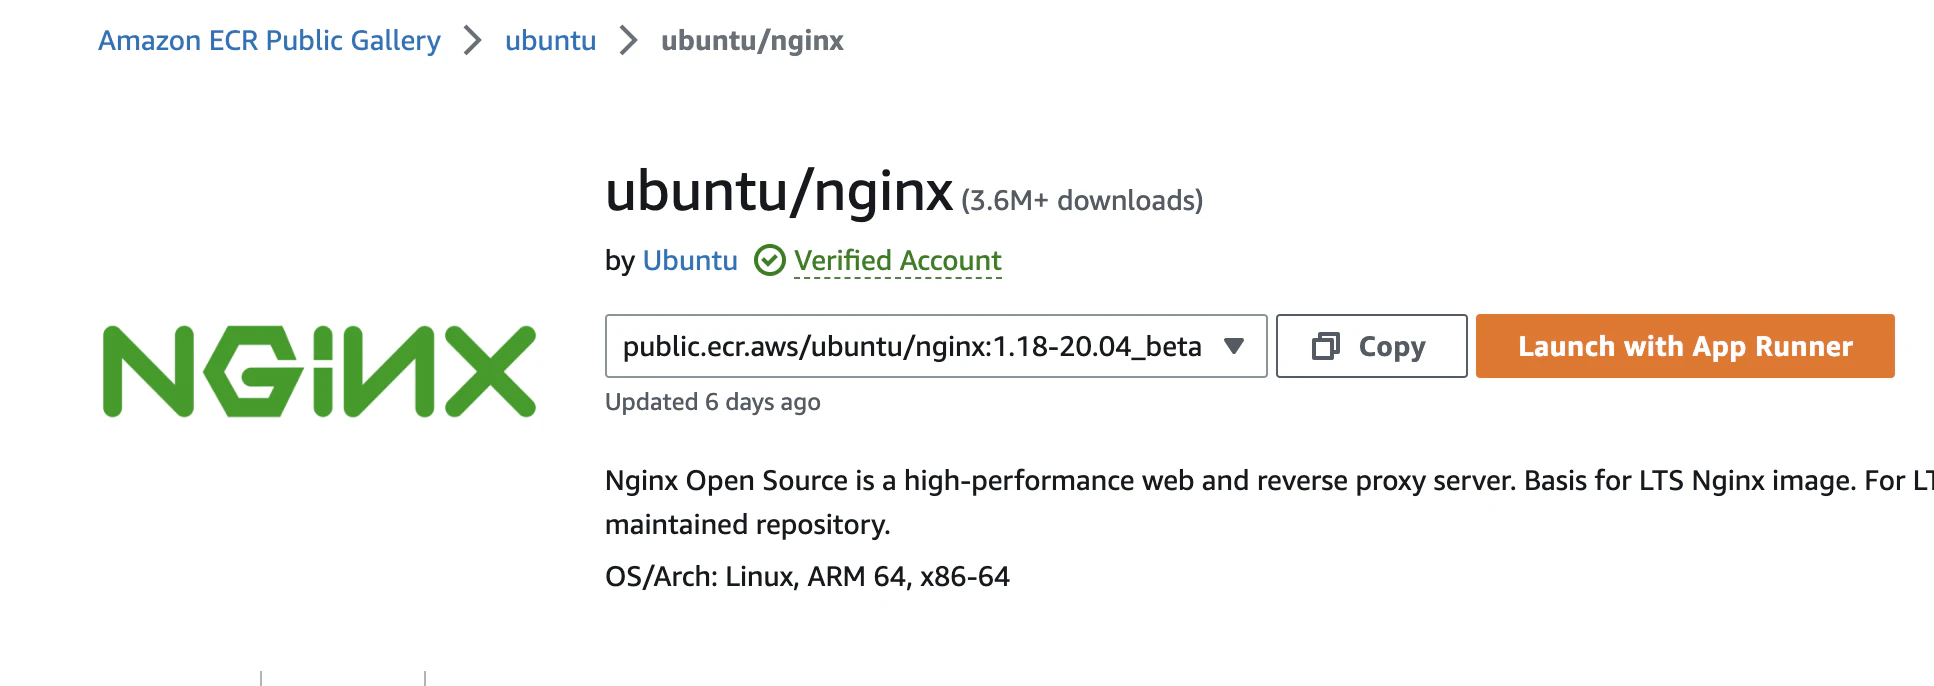Select the ubuntu/nginx page title
Screen dimensions: 1934x686
[779, 191]
